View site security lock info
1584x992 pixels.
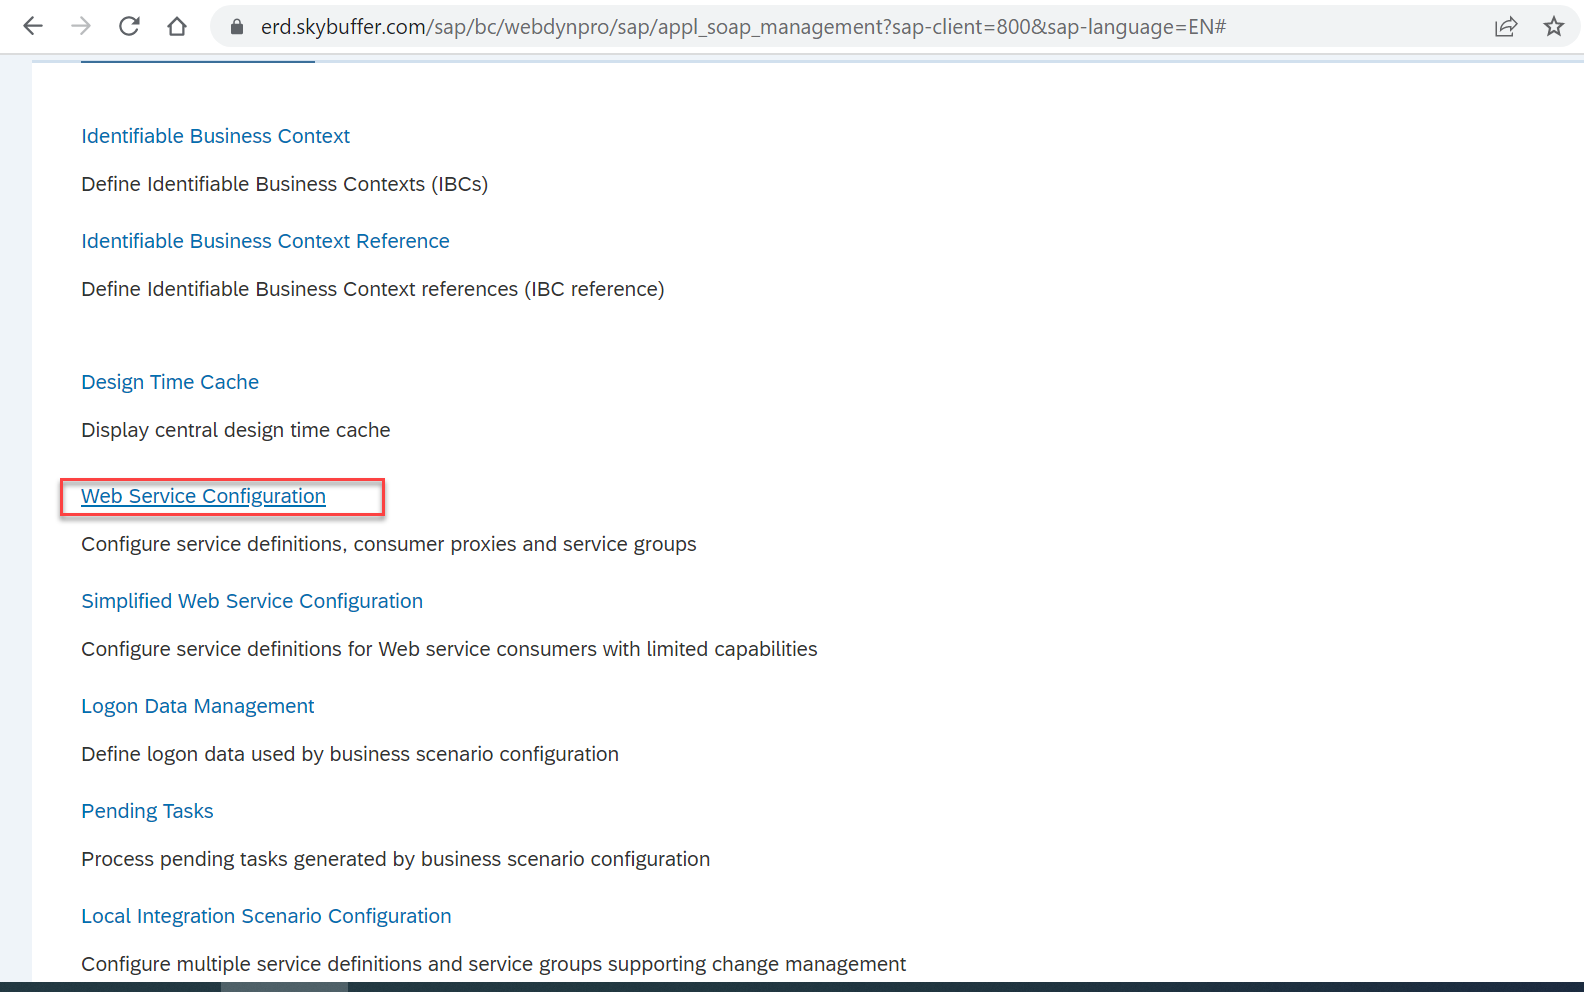coord(237,27)
